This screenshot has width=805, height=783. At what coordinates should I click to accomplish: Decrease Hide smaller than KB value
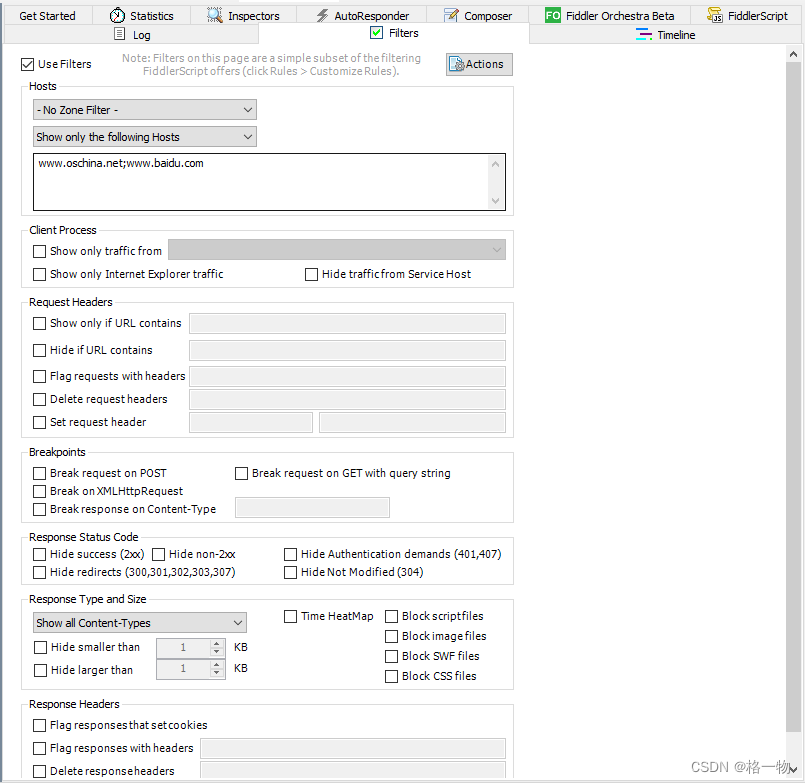pos(217,652)
